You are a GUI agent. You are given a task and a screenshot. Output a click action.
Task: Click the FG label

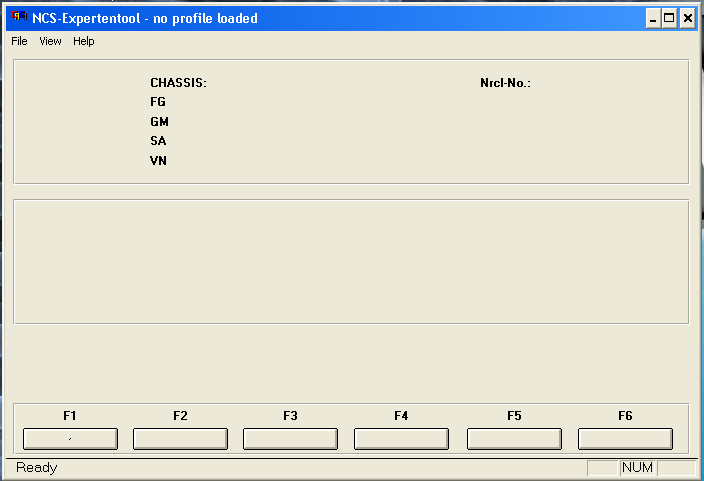tap(158, 102)
